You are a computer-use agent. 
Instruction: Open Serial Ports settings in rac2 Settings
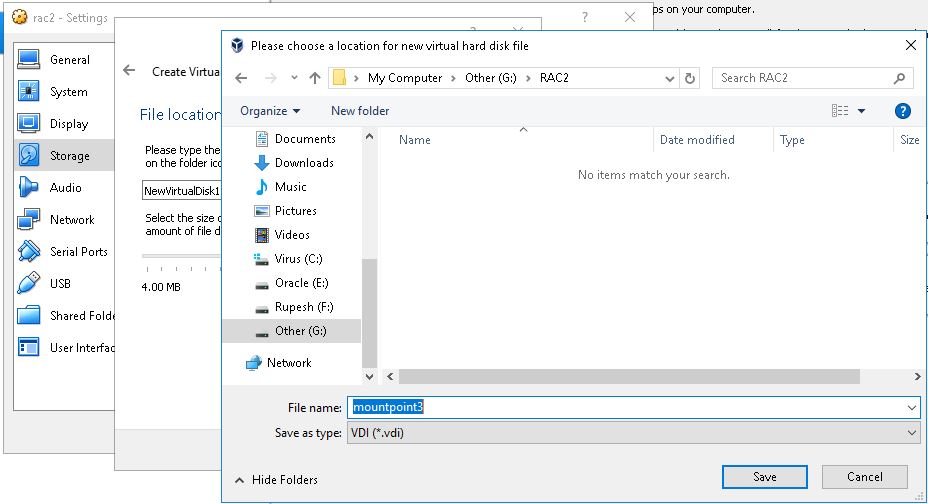click(x=64, y=251)
